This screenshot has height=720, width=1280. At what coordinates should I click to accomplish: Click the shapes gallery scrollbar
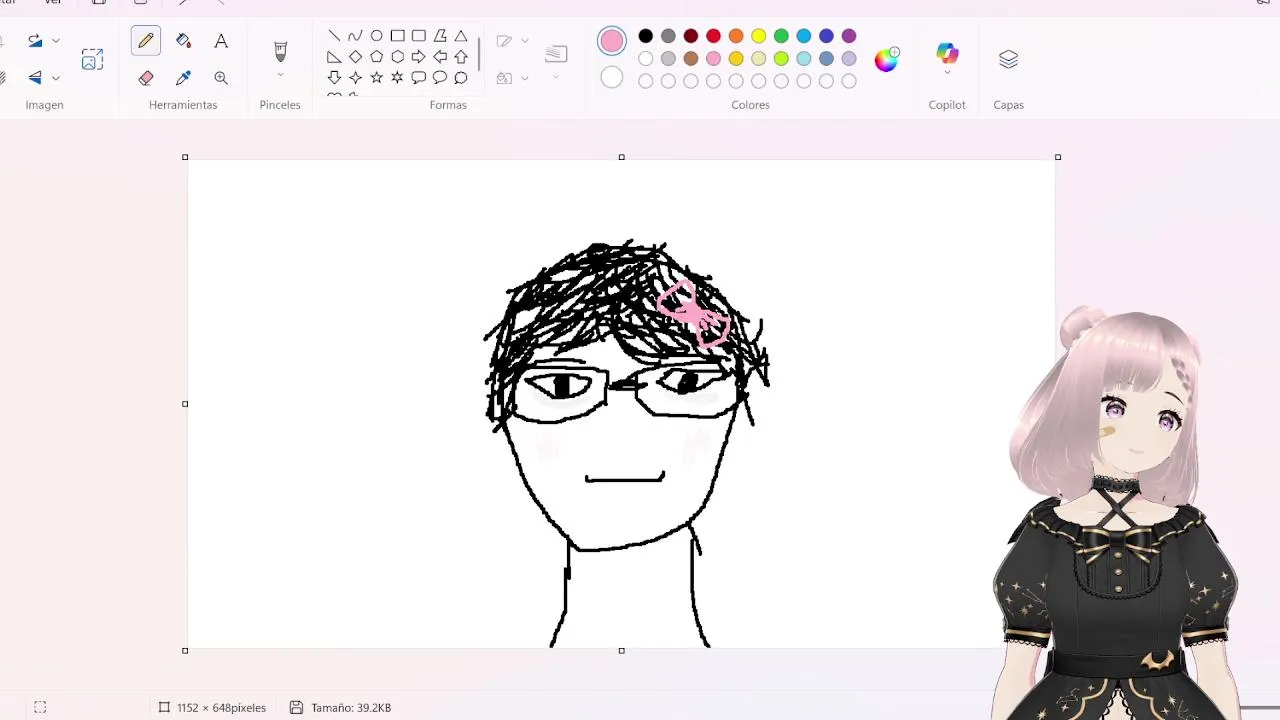tap(479, 53)
